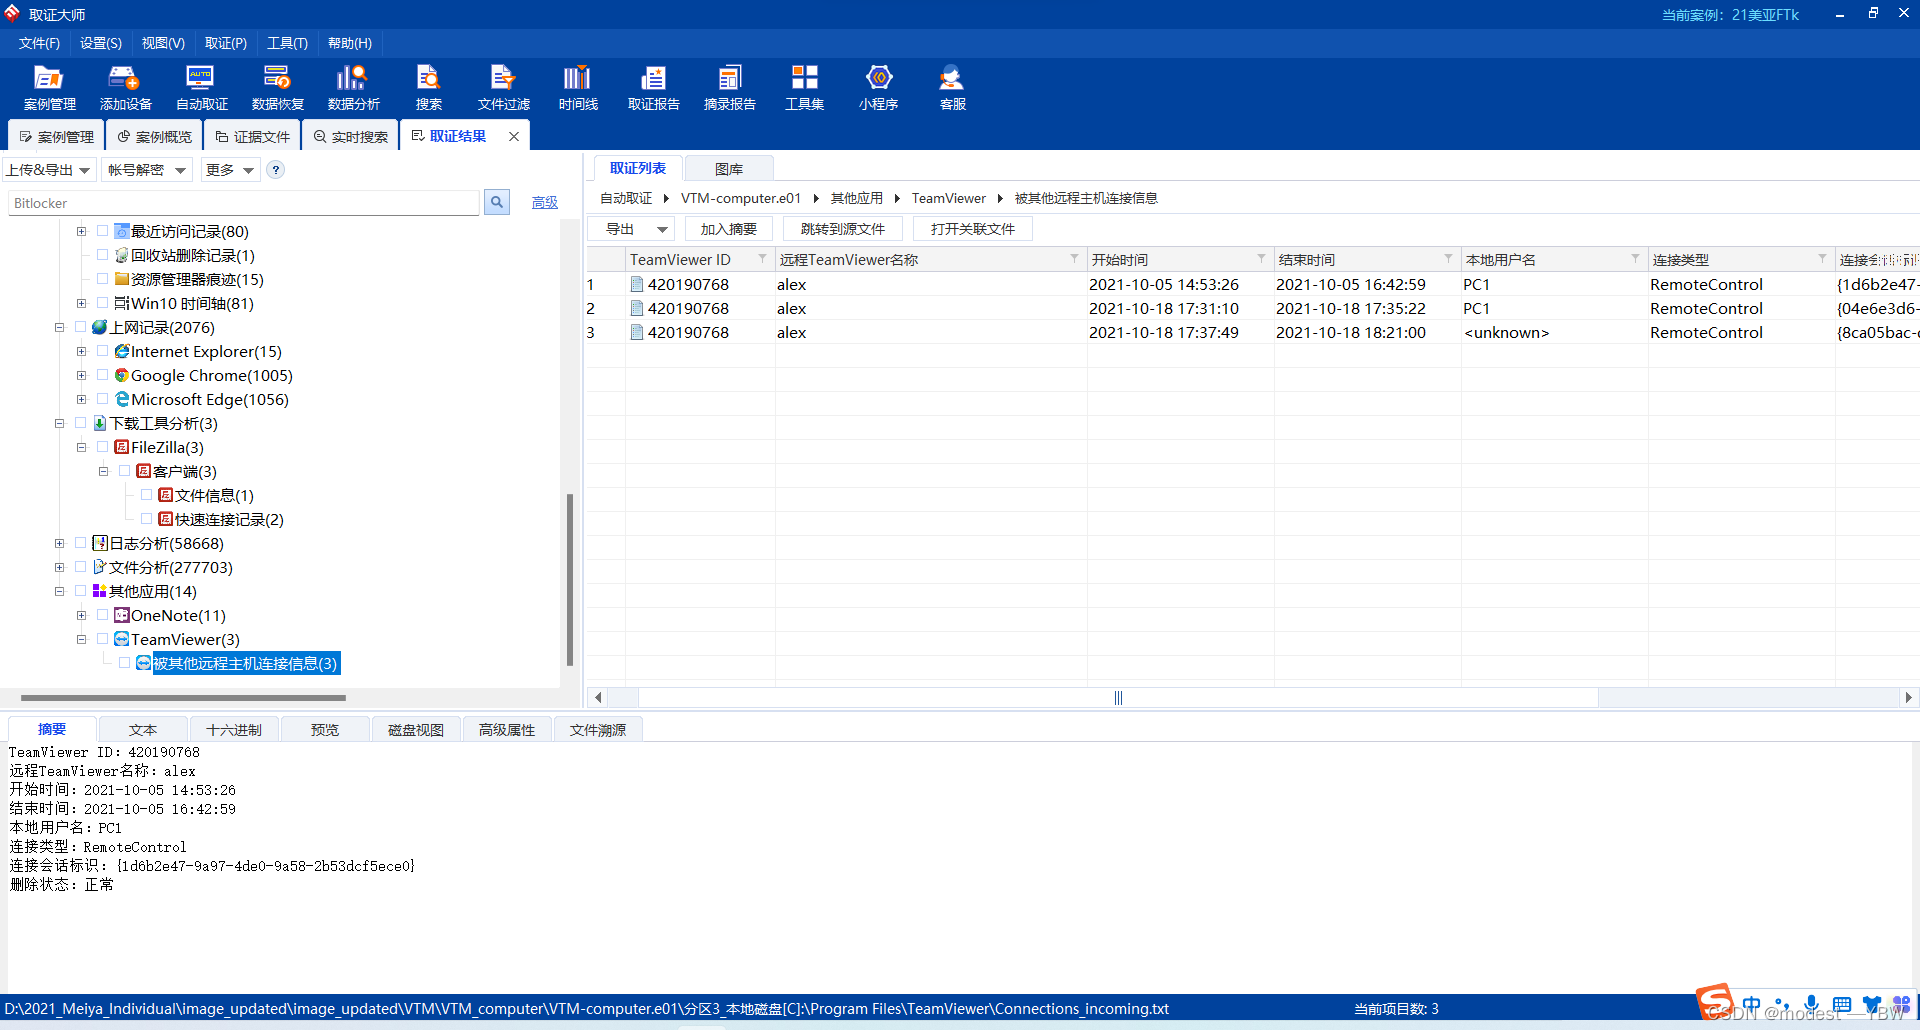Check the 最近访问记录(80) checkbox
Image resolution: width=1920 pixels, height=1030 pixels.
pos(102,231)
